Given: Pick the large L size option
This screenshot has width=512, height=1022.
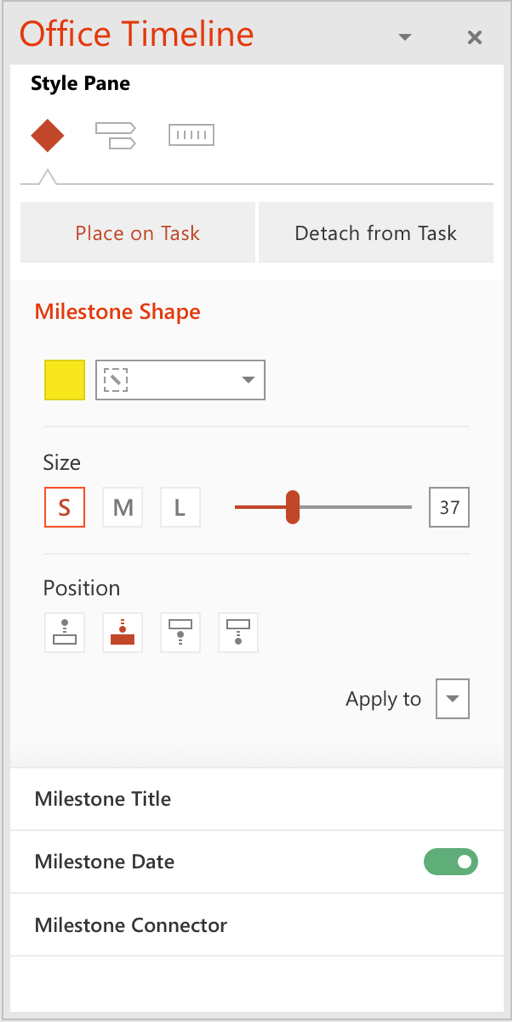Looking at the screenshot, I should point(180,507).
